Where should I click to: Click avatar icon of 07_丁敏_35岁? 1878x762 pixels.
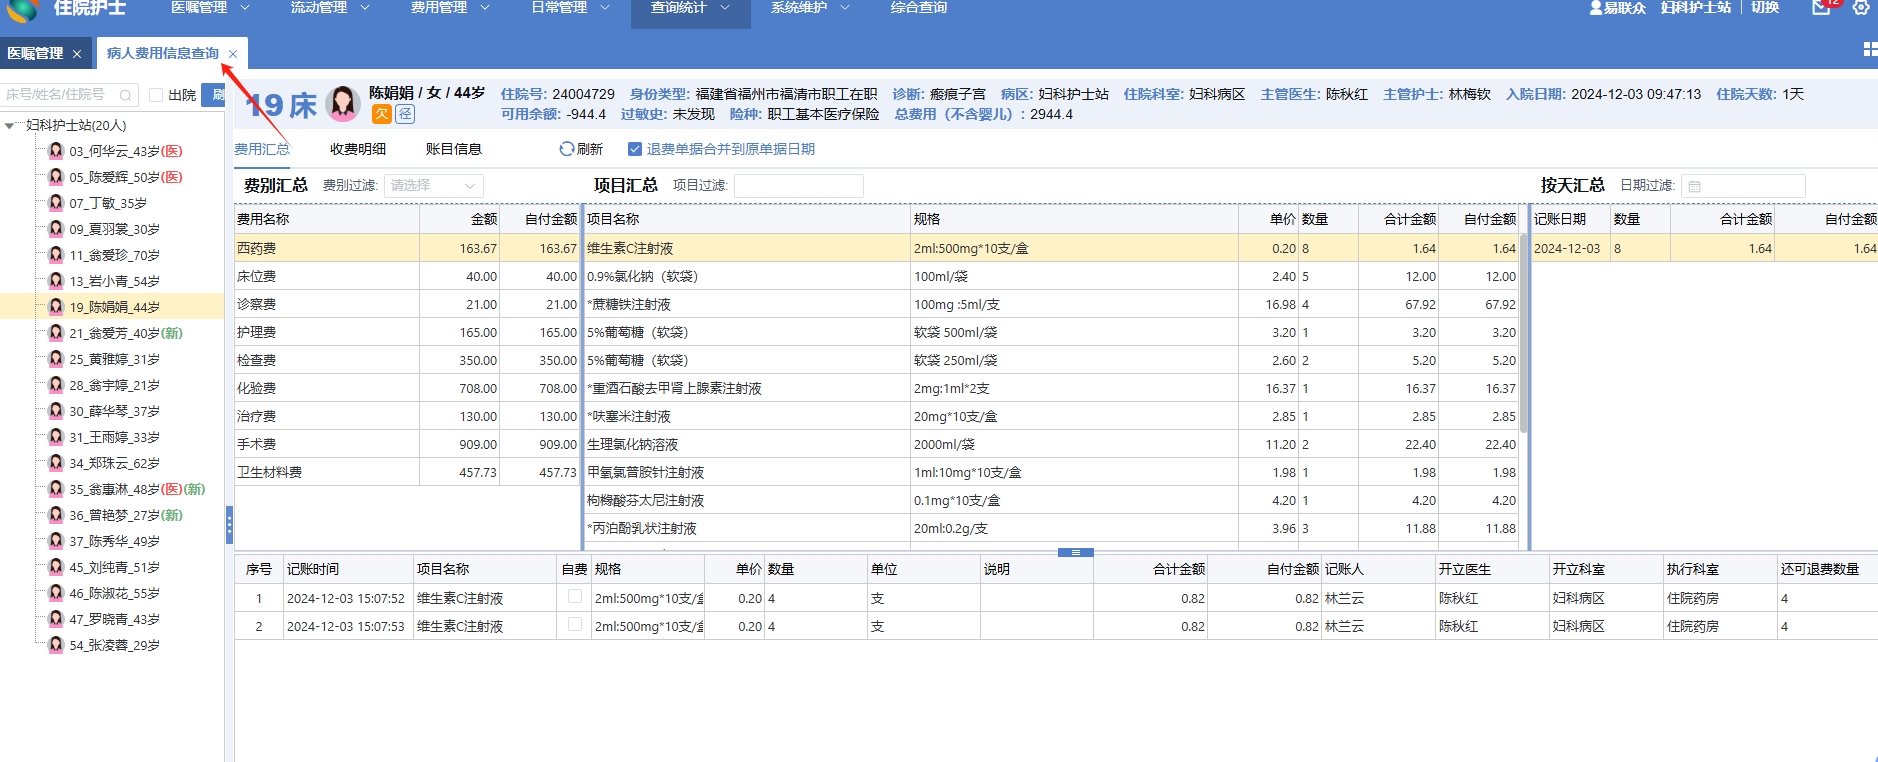pyautogui.click(x=56, y=203)
